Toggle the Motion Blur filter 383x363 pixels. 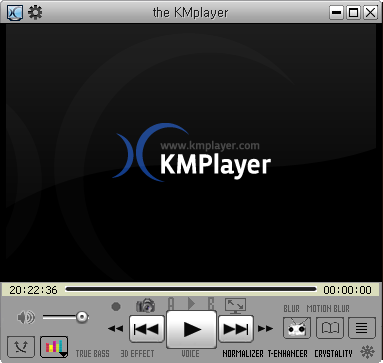(x=328, y=309)
